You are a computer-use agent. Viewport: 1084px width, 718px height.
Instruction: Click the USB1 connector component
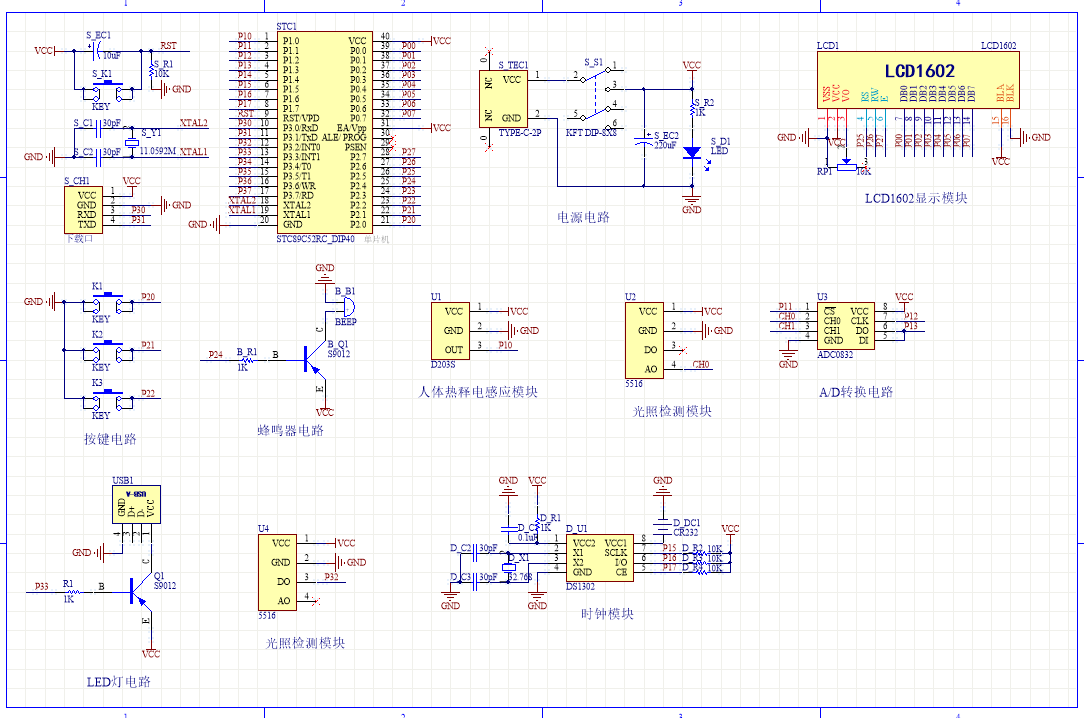tap(136, 504)
